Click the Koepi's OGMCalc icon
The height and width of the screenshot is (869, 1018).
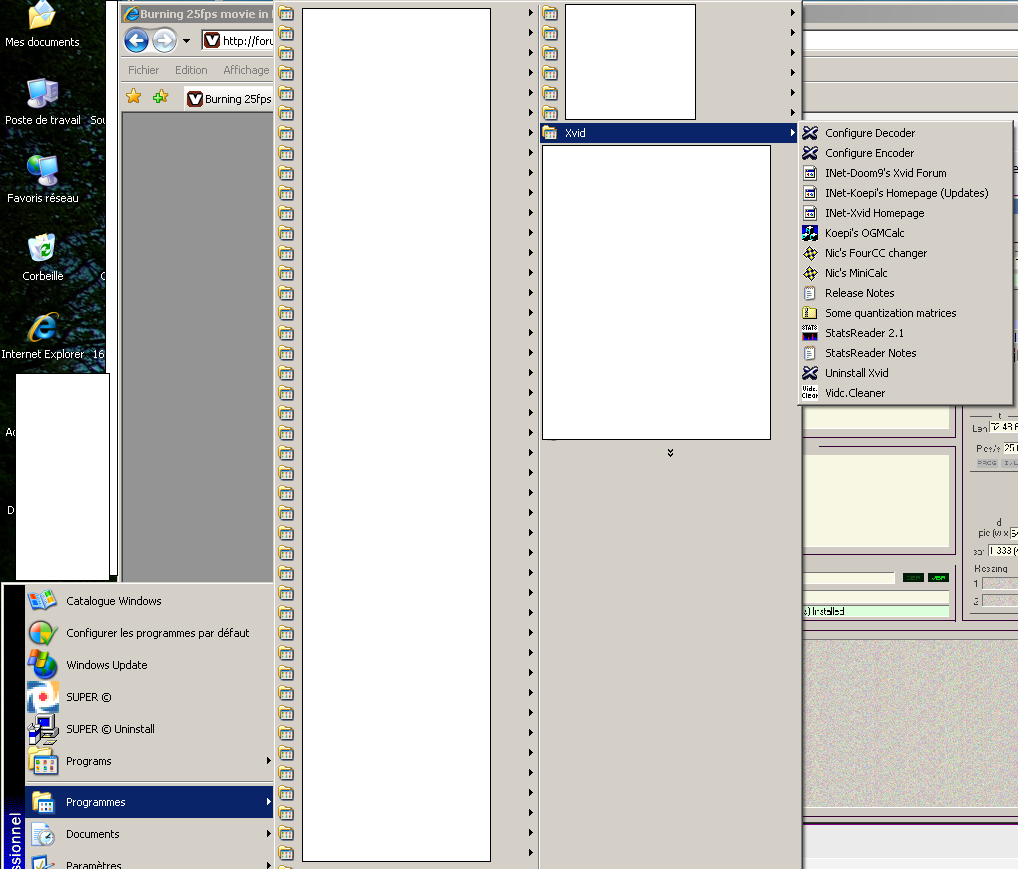coord(810,233)
